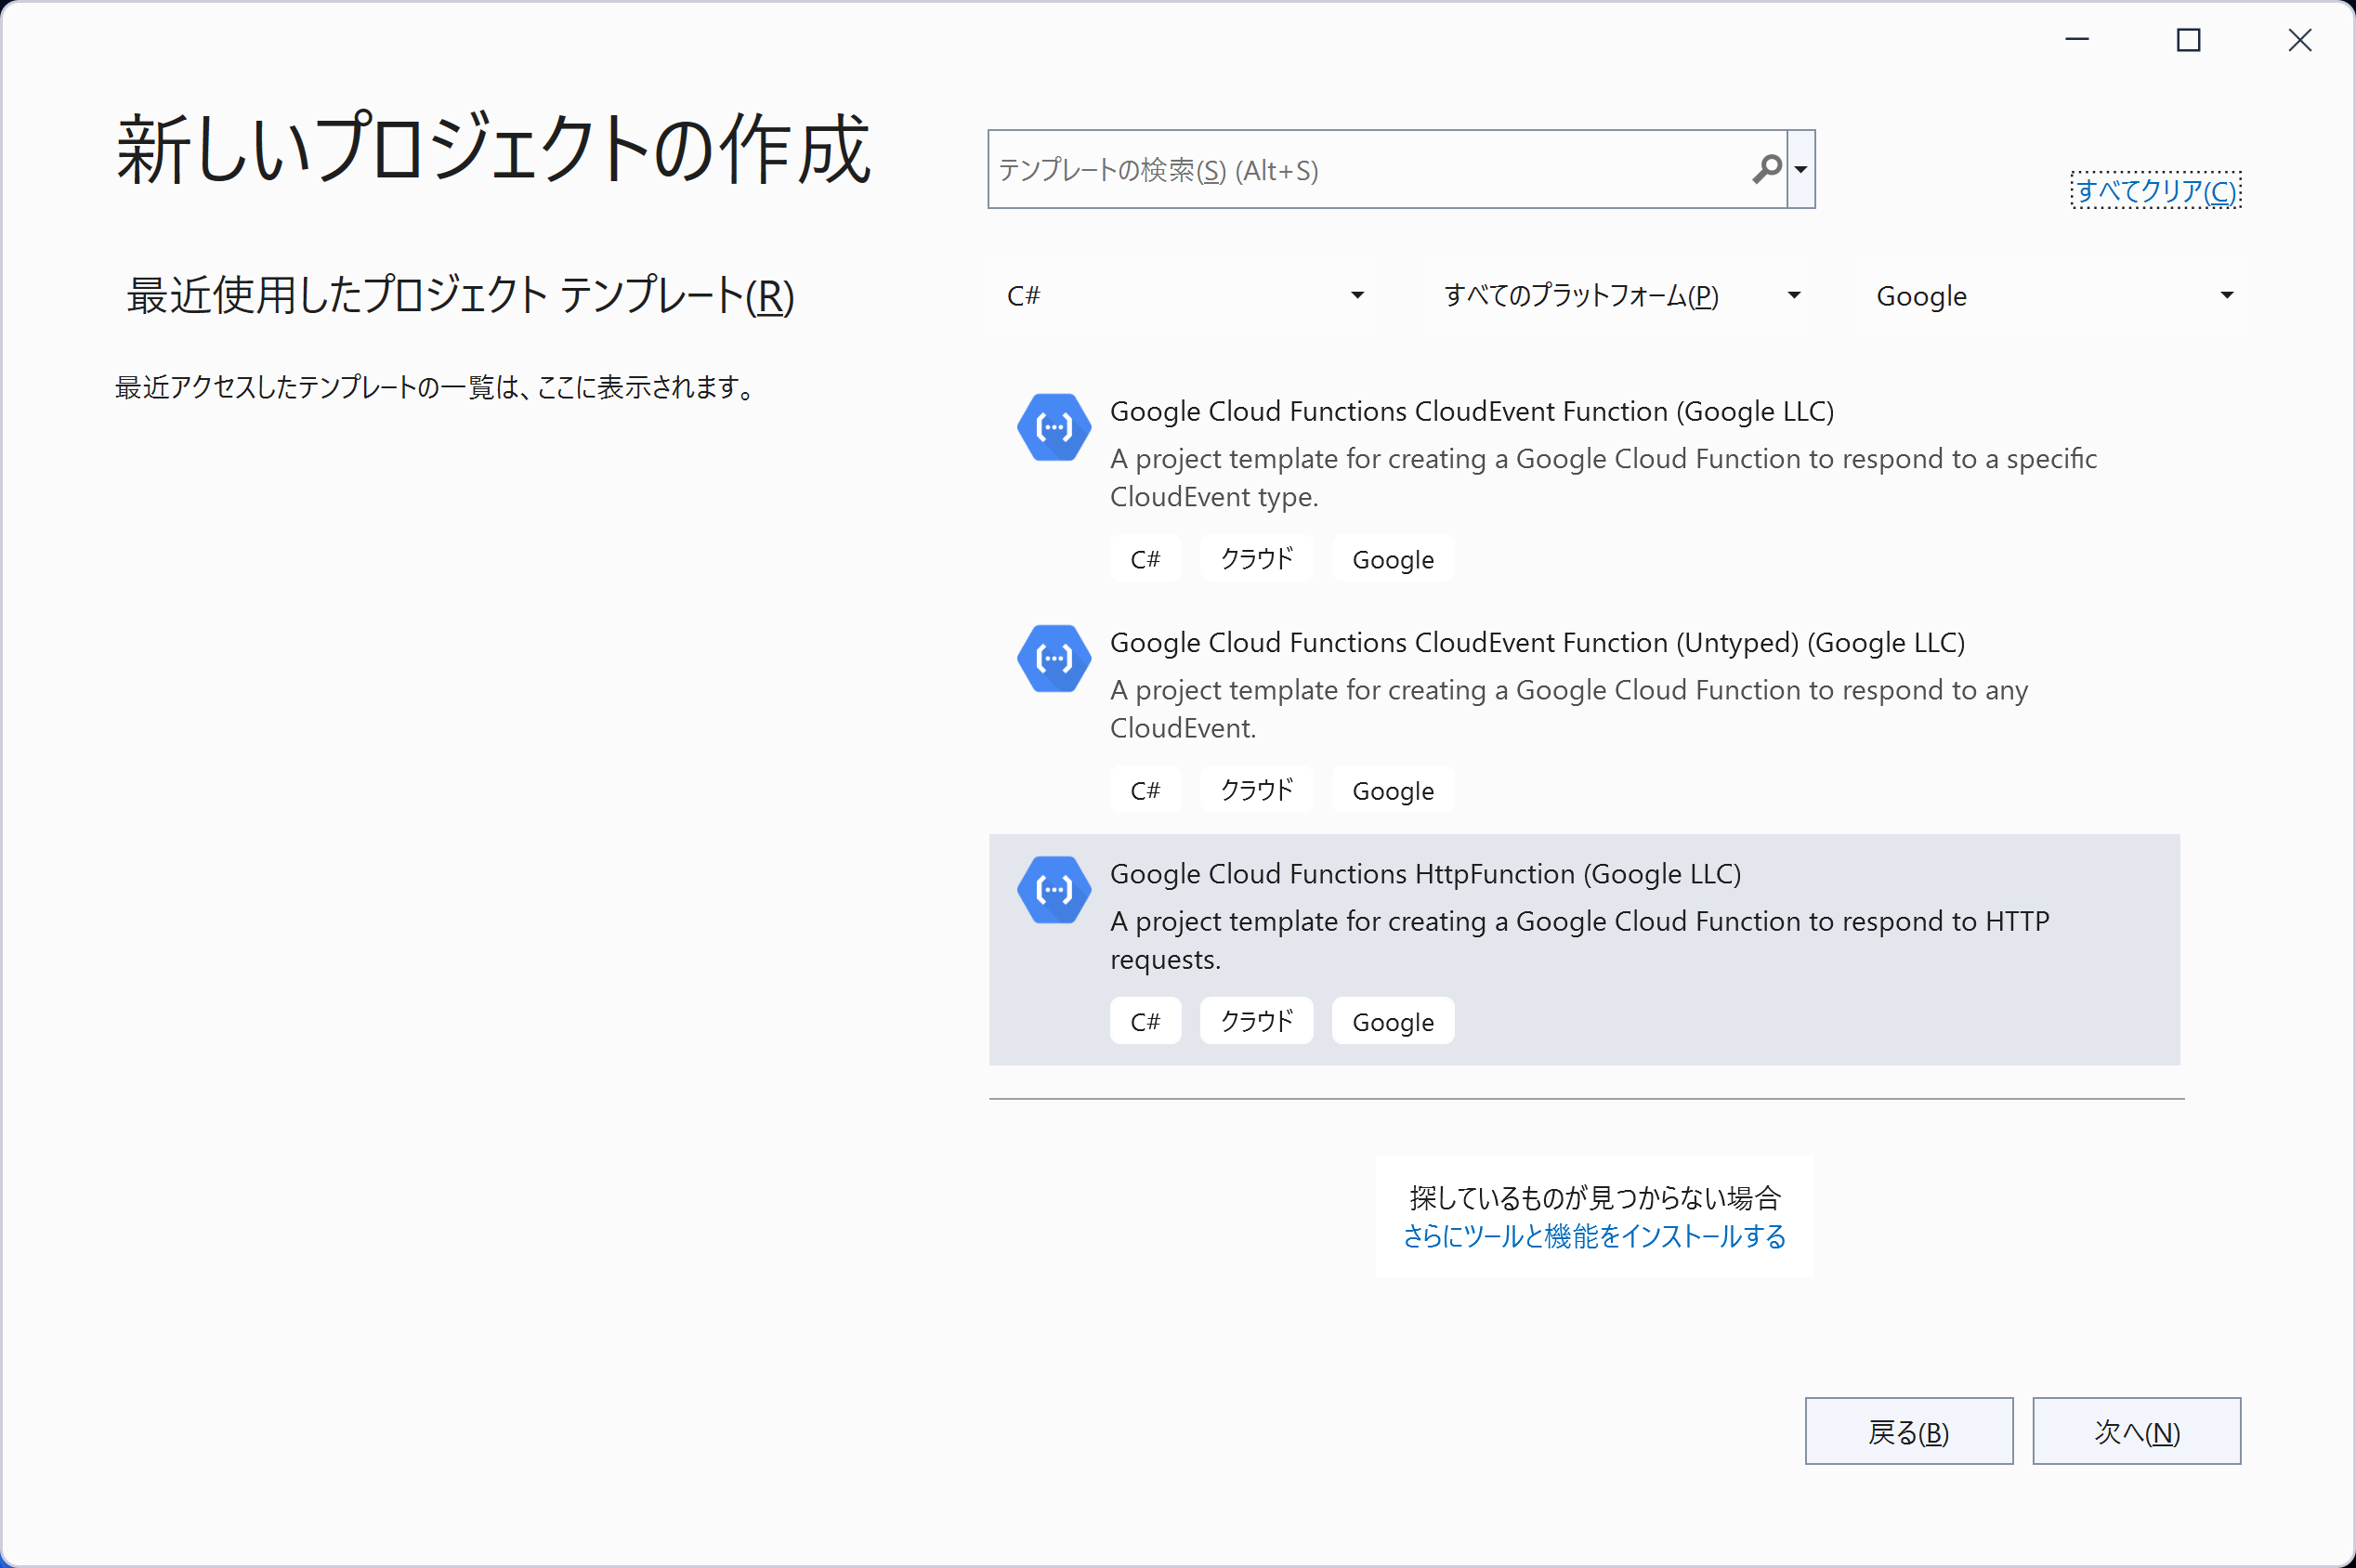This screenshot has width=2356, height=1568.
Task: Select Google Cloud Functions CloudEvent Function title
Action: click(1471, 411)
